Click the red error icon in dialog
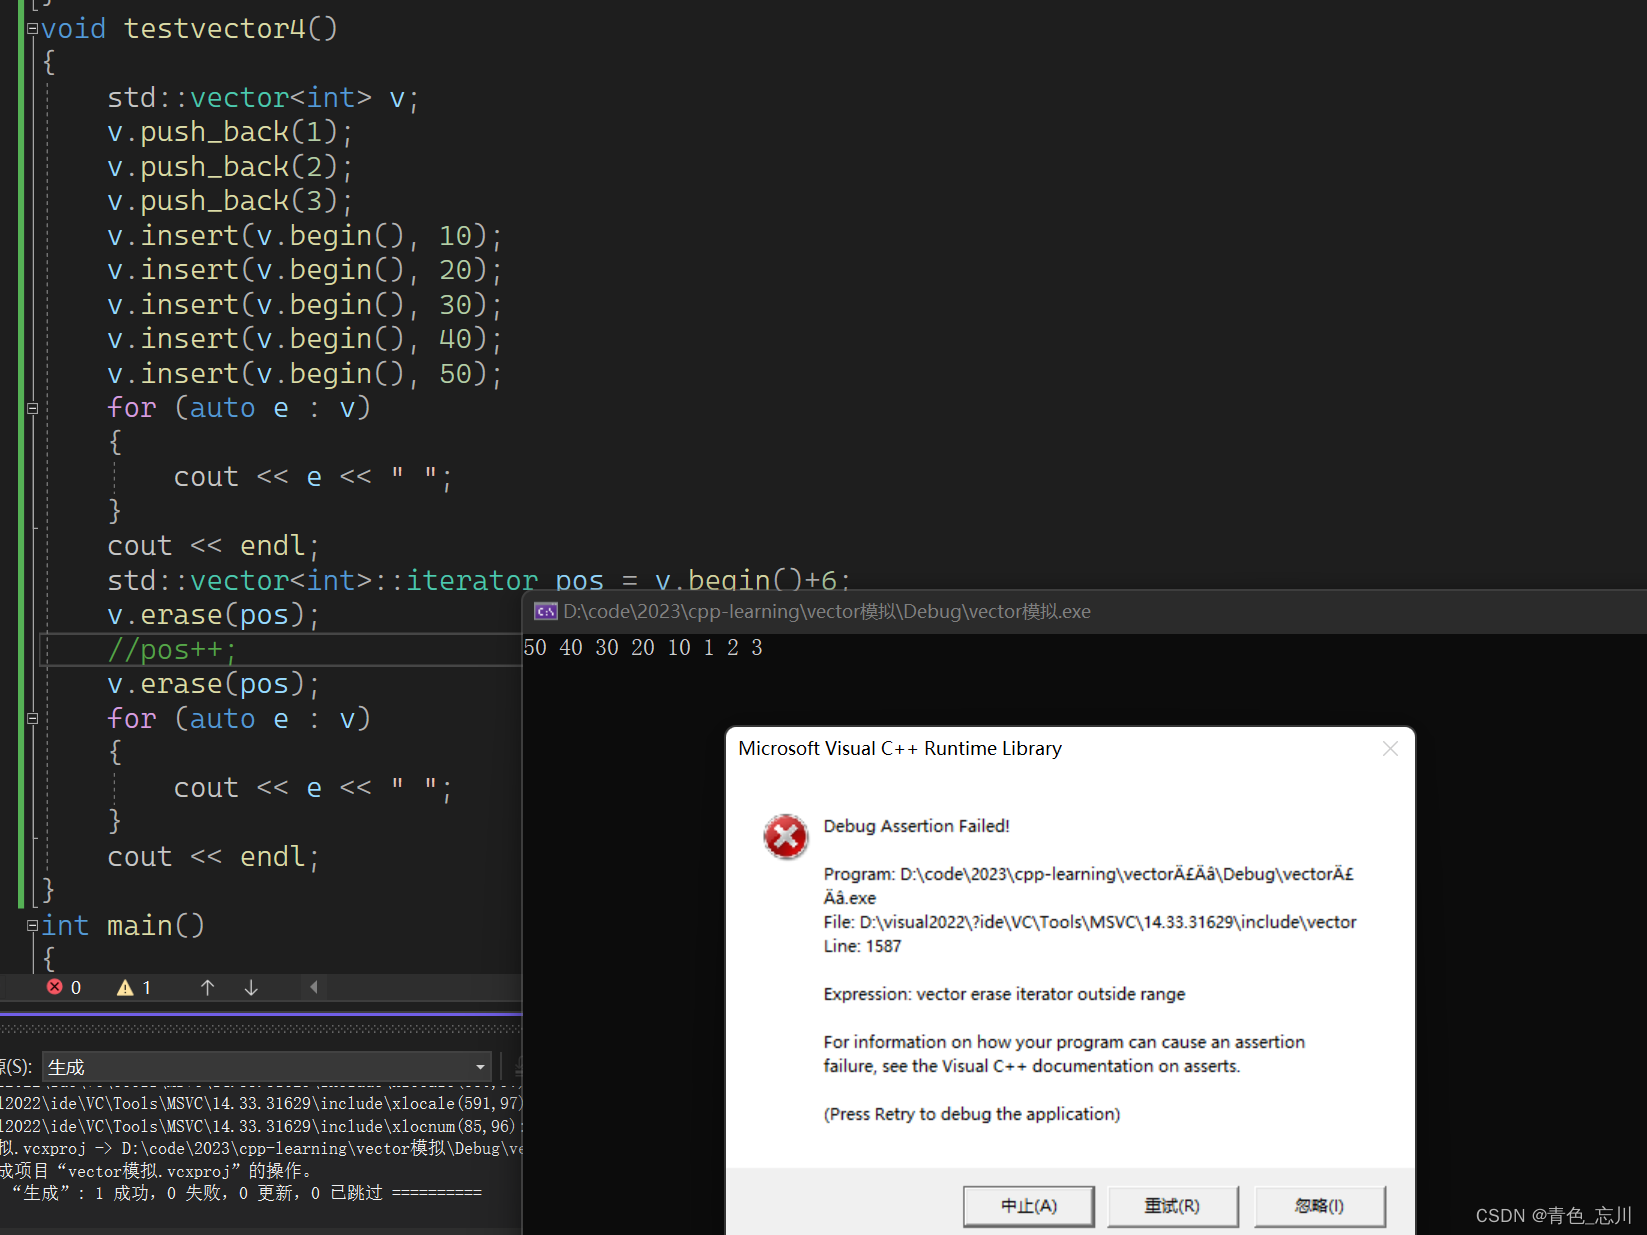 coord(786,836)
